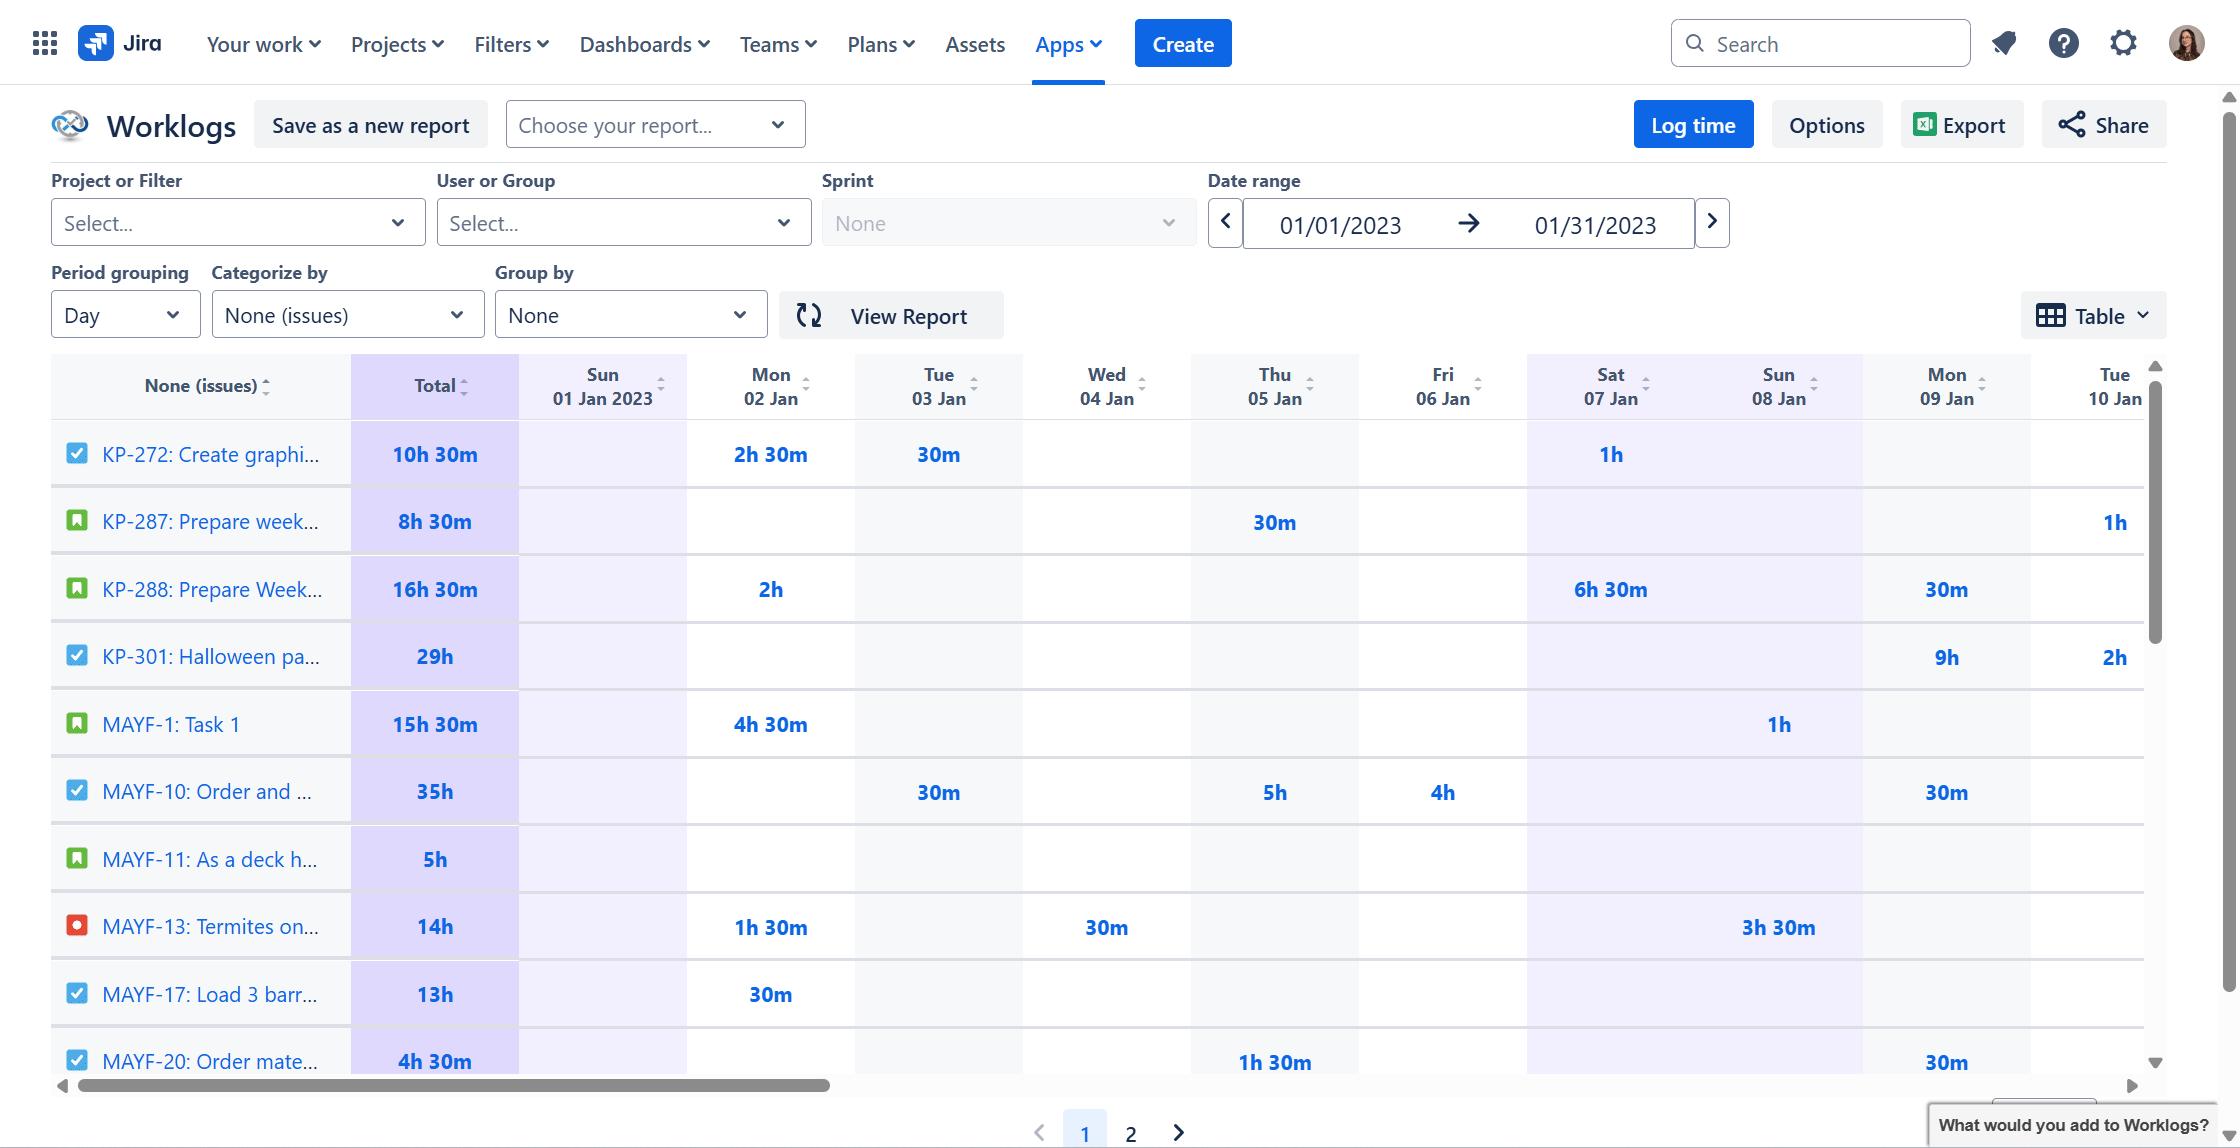Click the KP-272 task type icon
Screen dimensions: 2240x1148
pyautogui.click(x=77, y=453)
